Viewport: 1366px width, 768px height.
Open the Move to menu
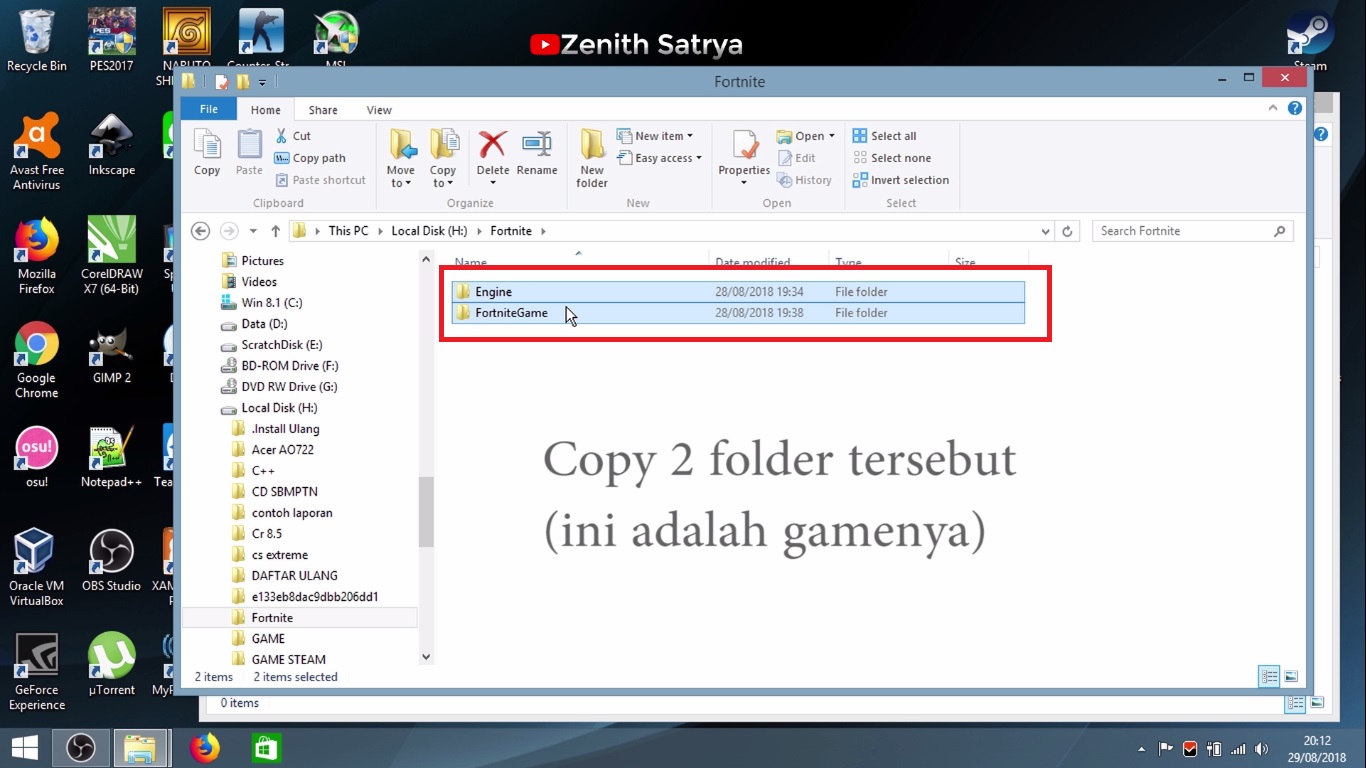click(x=401, y=159)
